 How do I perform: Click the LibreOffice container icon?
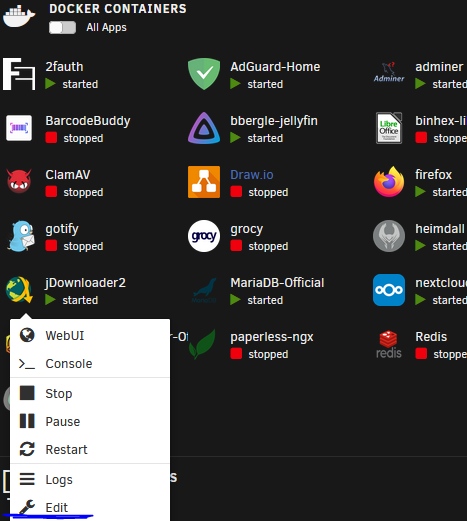tap(389, 128)
